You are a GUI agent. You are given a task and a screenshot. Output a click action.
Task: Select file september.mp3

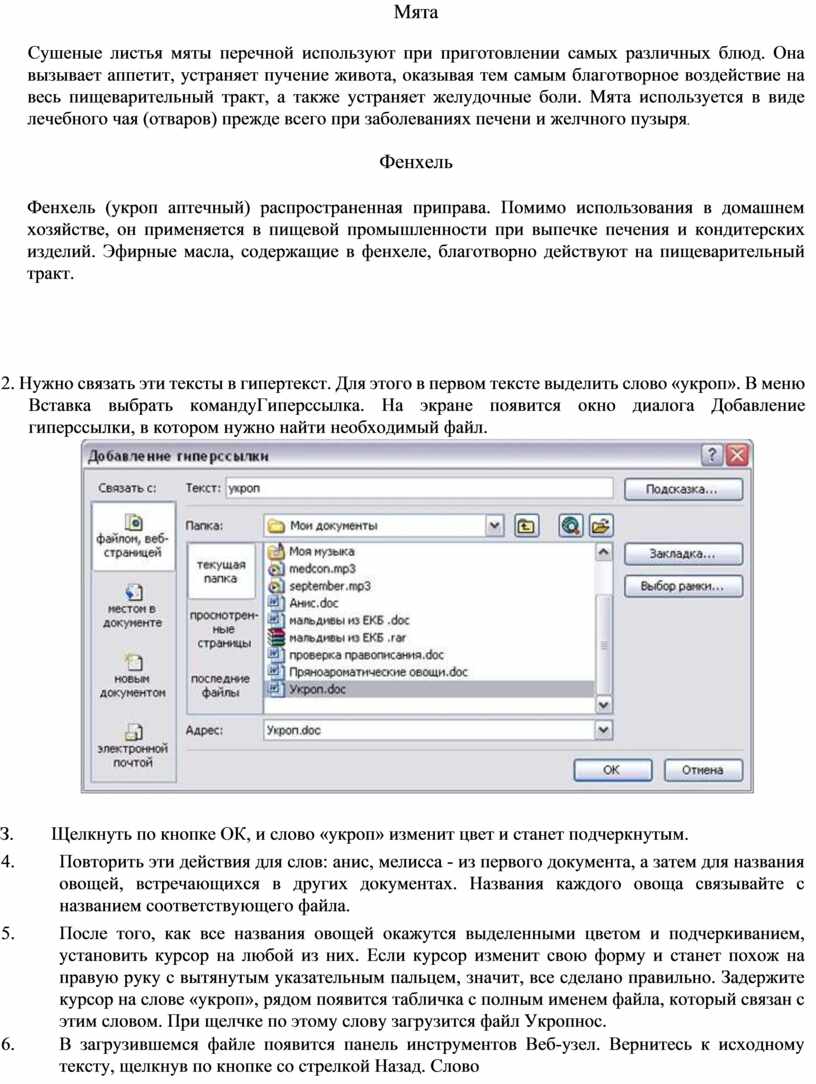tap(320, 586)
